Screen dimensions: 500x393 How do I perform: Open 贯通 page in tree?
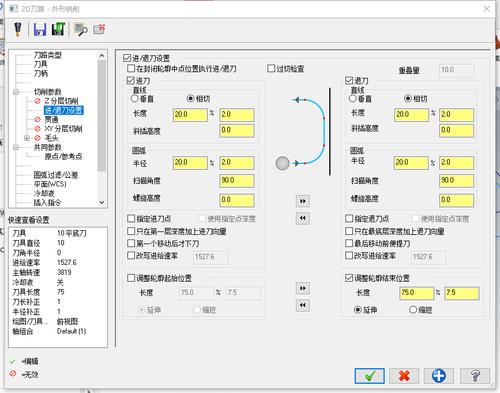51,119
